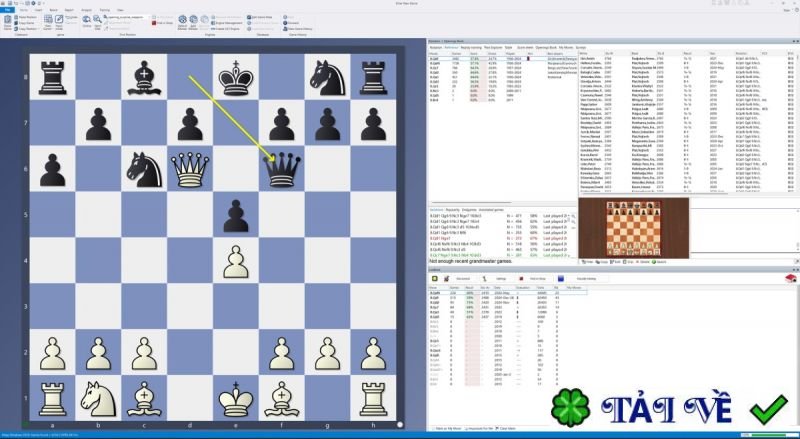This screenshot has height=439, width=800.
Task: Open the Endgames tab above variations list
Action: click(x=469, y=210)
